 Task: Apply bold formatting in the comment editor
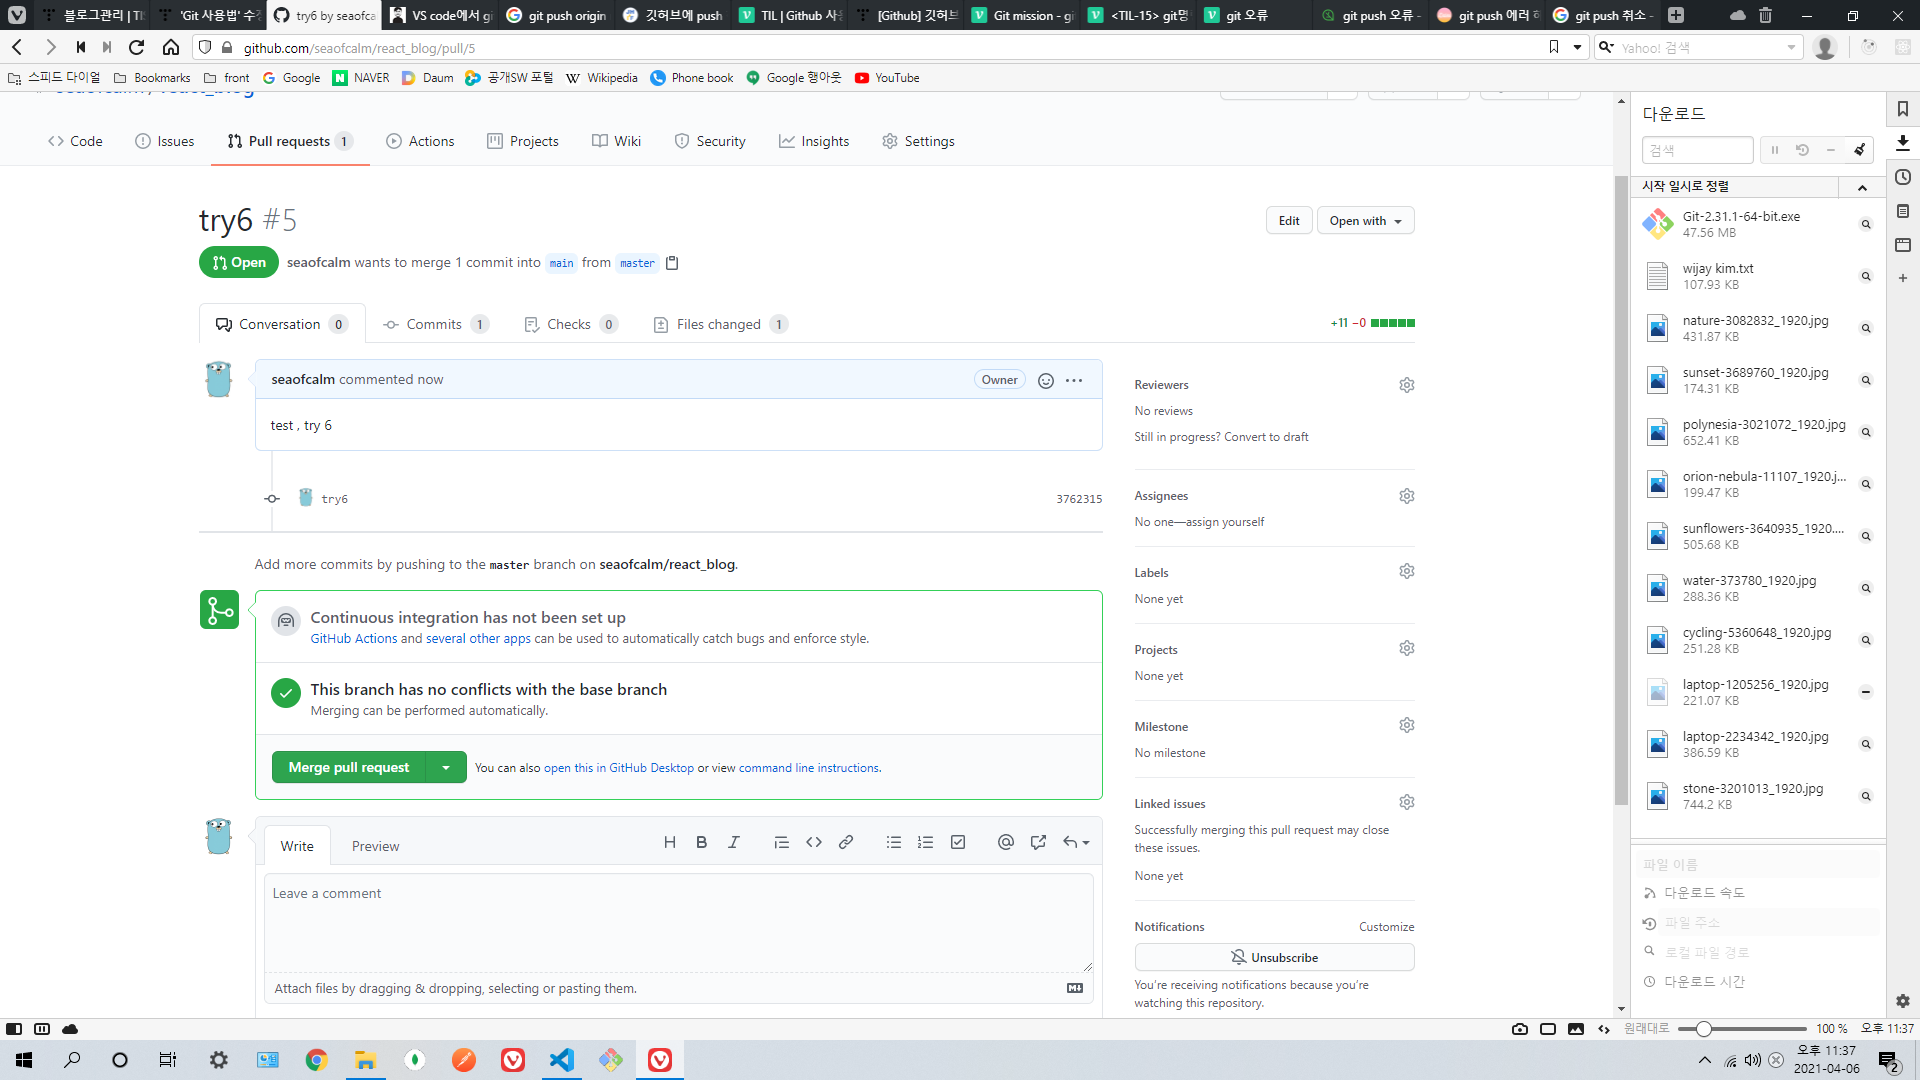[x=702, y=842]
